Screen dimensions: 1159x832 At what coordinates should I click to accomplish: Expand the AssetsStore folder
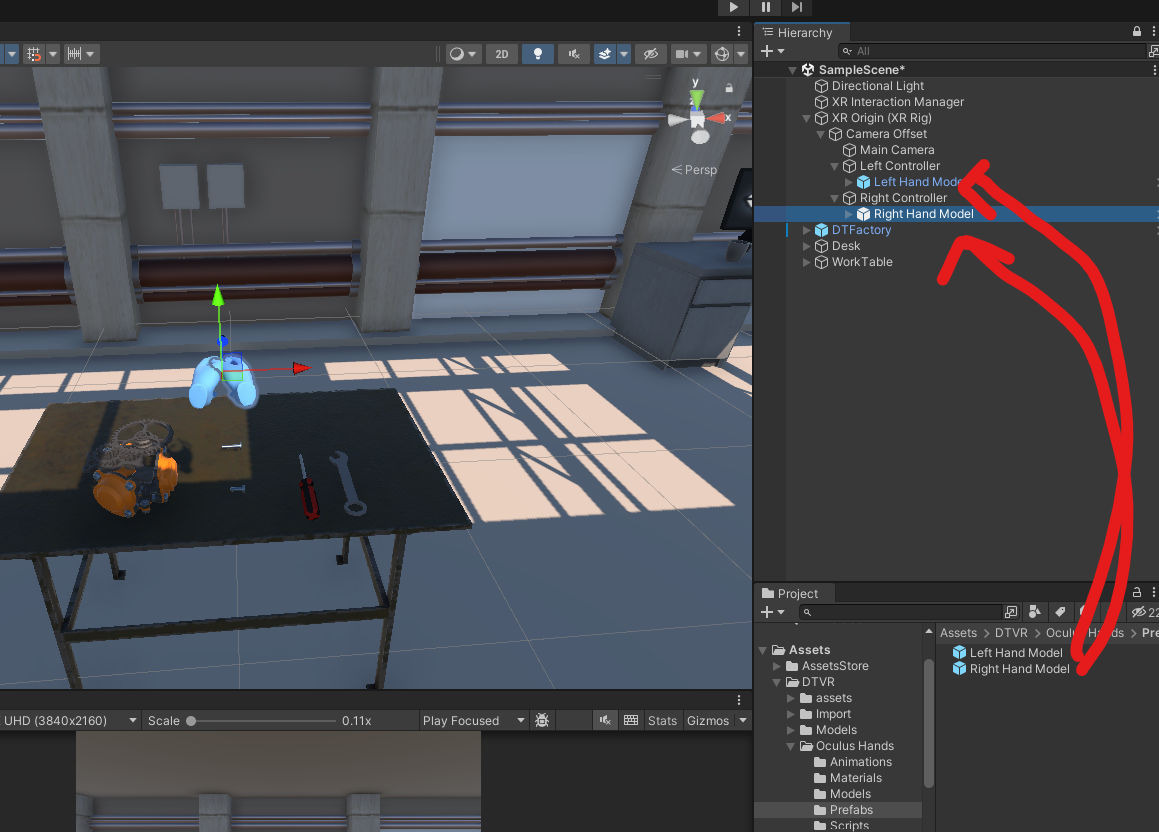[777, 666]
